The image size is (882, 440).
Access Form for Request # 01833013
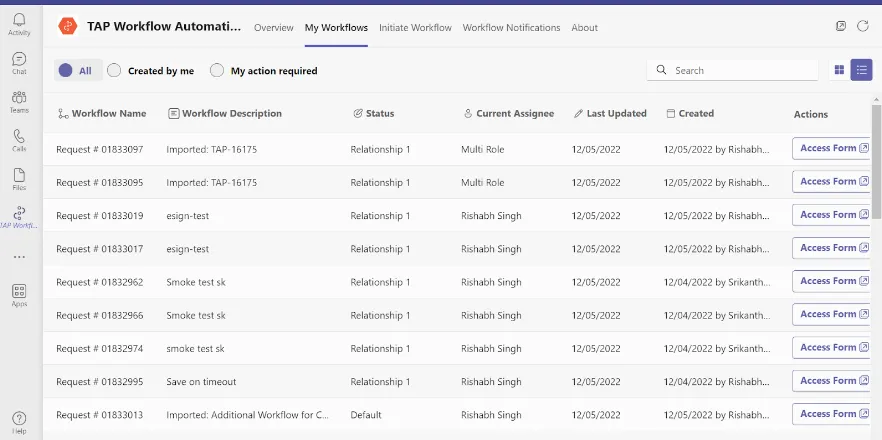[832, 414]
